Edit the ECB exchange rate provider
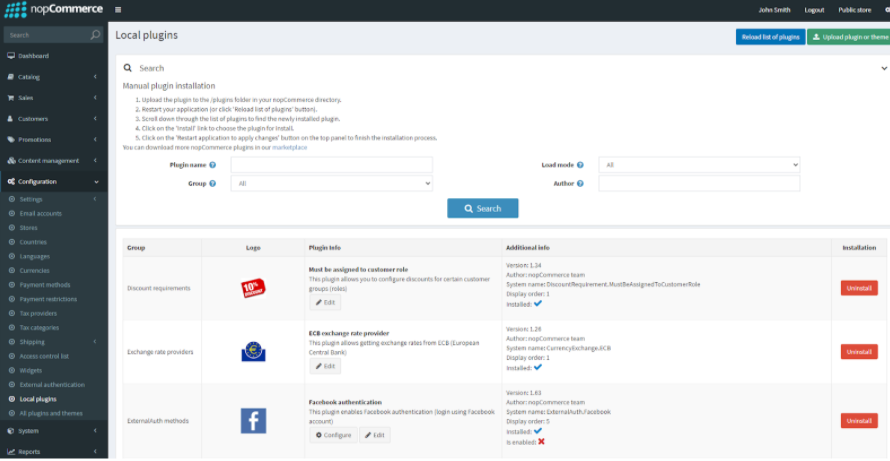890x461 pixels. coord(325,366)
